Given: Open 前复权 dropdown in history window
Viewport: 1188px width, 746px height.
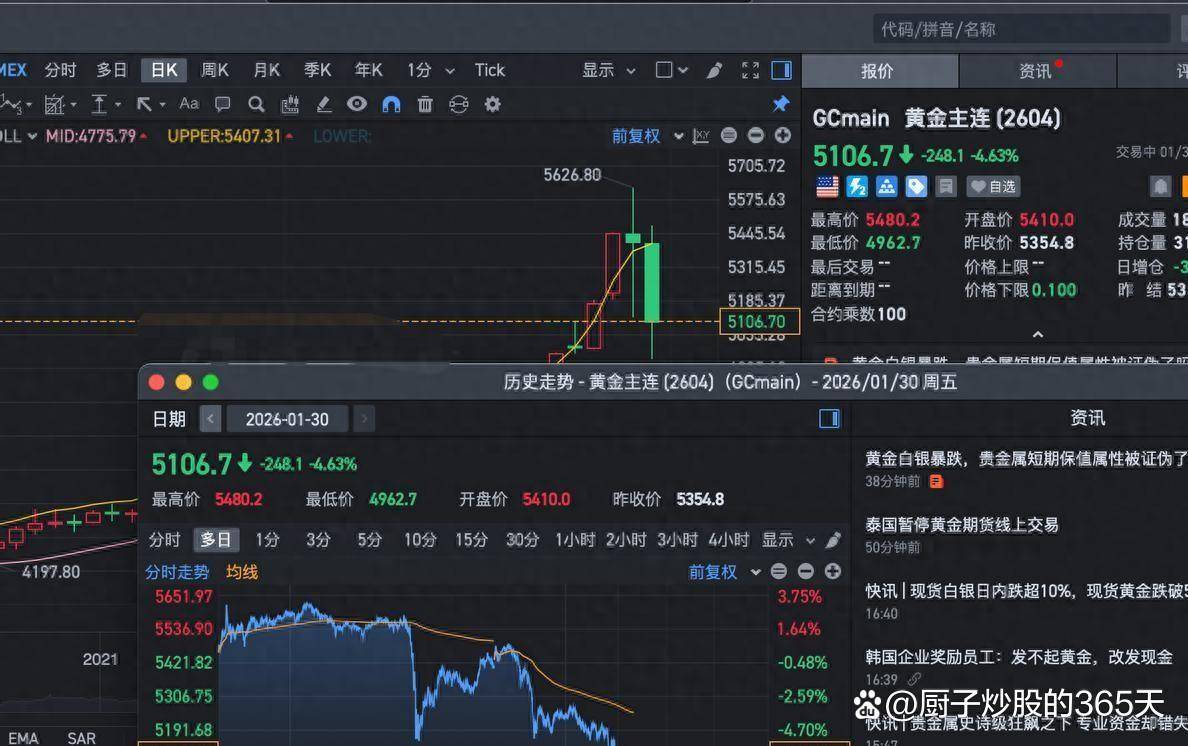Looking at the screenshot, I should coord(724,572).
